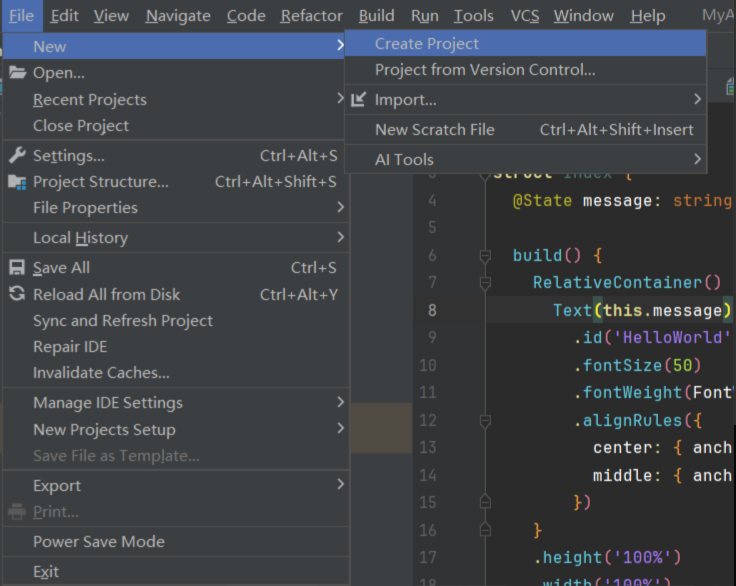
Task: Collapse the alignRules fold marker
Action: tap(485, 421)
